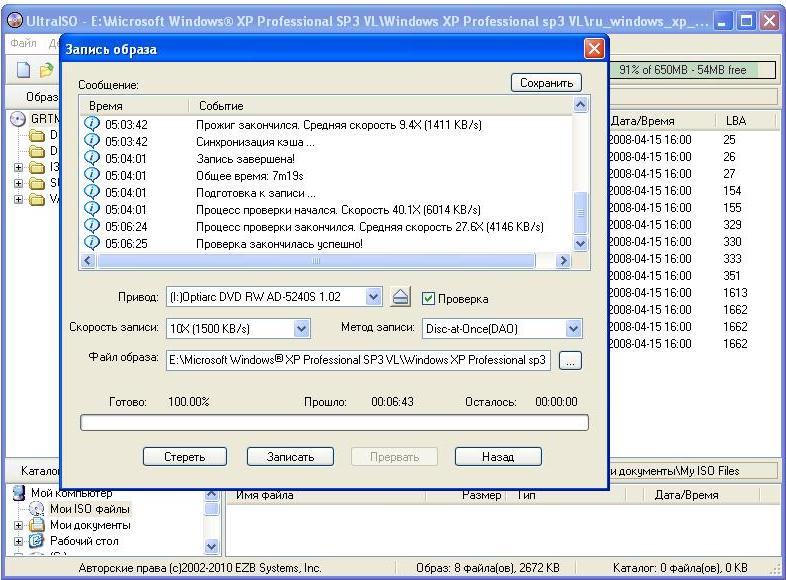Click the message log scroll-right arrow

(563, 261)
